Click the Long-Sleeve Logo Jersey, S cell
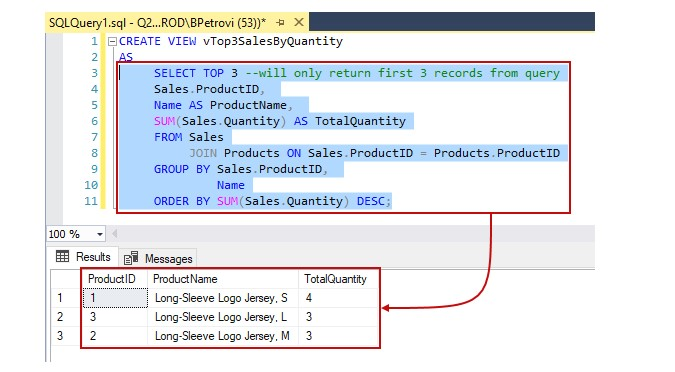Image resolution: width=675 pixels, height=372 pixels. point(223,298)
